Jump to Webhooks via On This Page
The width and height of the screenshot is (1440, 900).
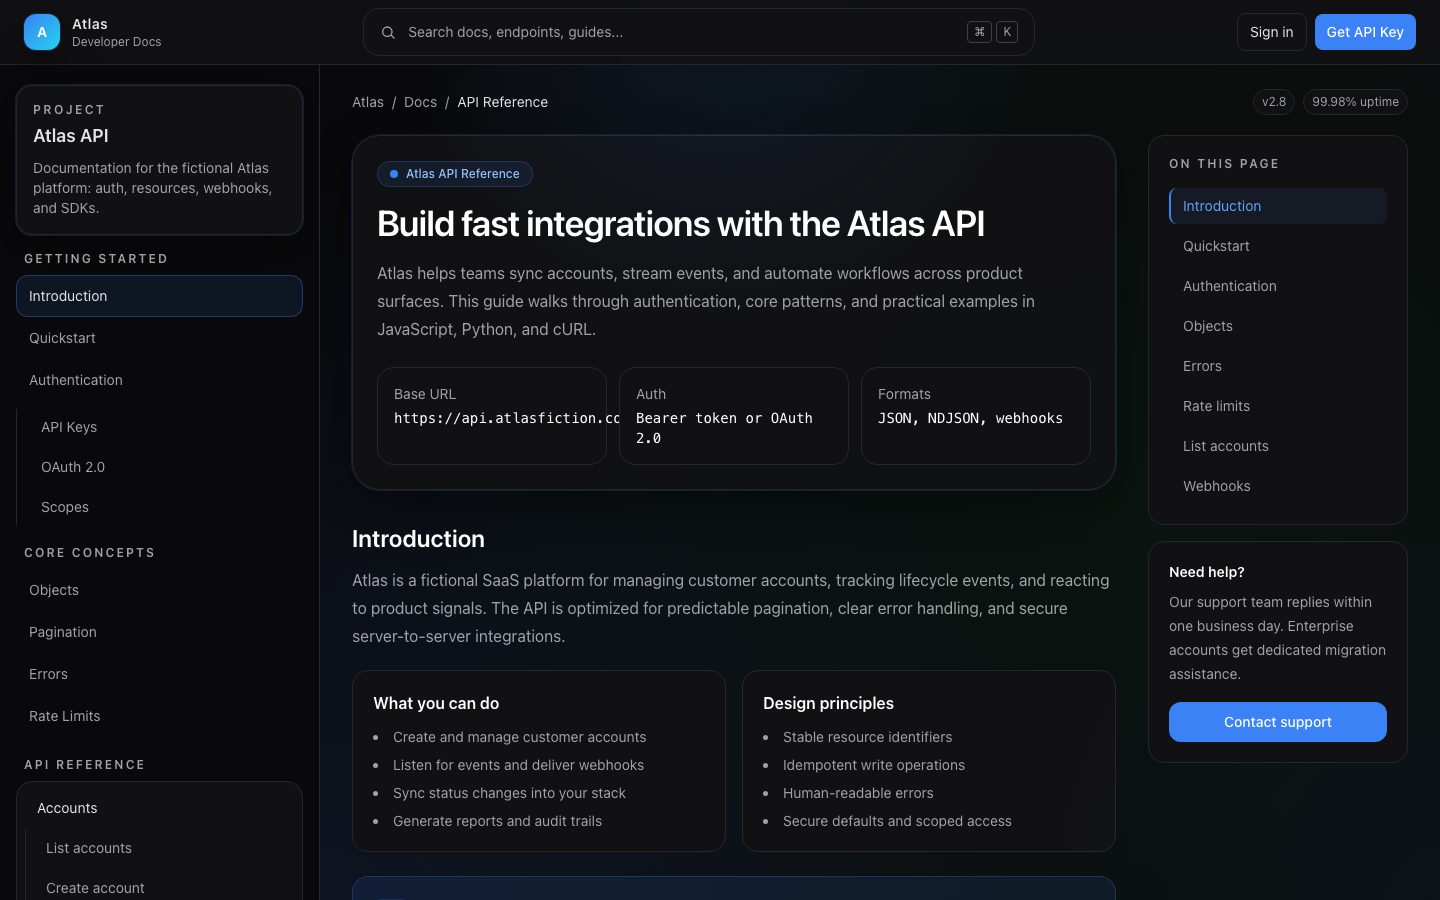click(1217, 486)
